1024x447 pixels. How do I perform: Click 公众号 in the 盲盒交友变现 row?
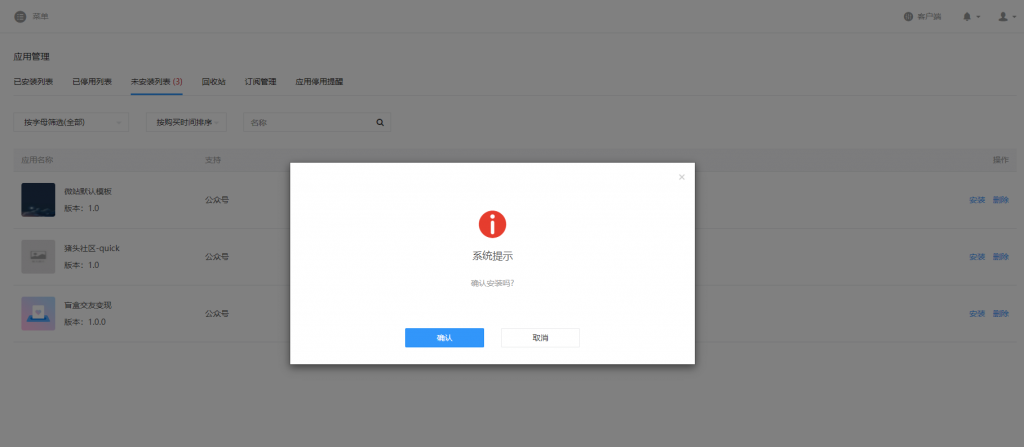tap(217, 314)
